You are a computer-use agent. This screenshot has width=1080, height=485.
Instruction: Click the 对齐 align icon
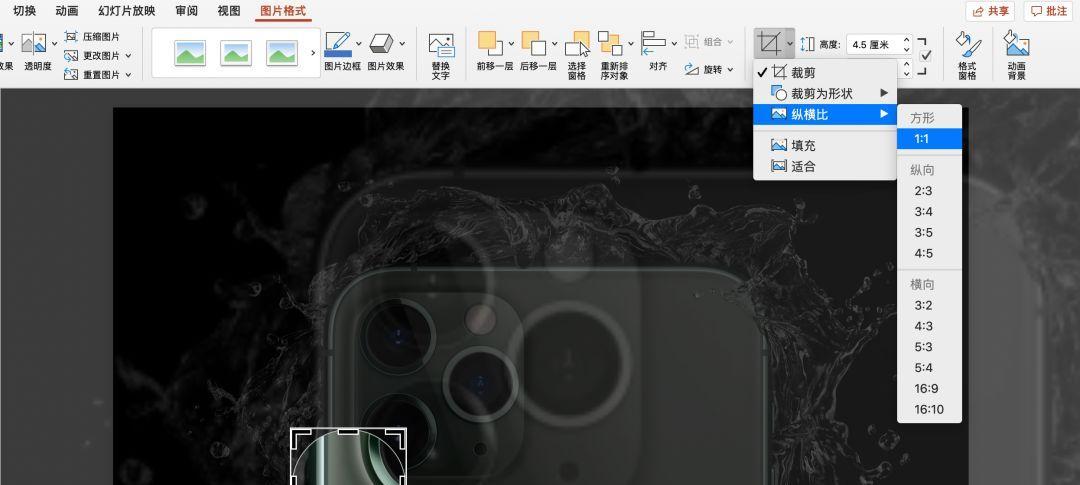pyautogui.click(x=653, y=43)
